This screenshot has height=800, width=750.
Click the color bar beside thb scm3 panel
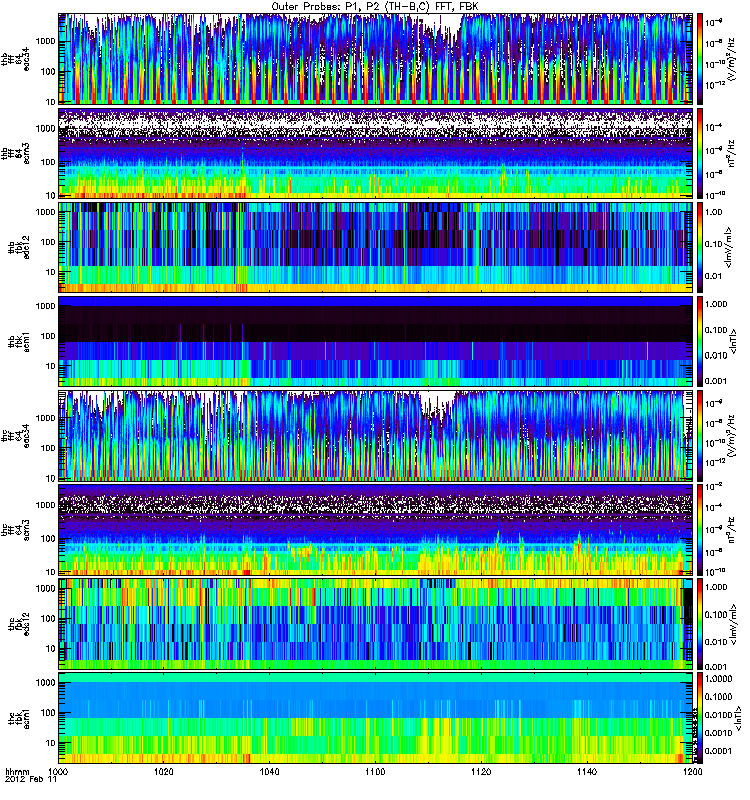699,153
